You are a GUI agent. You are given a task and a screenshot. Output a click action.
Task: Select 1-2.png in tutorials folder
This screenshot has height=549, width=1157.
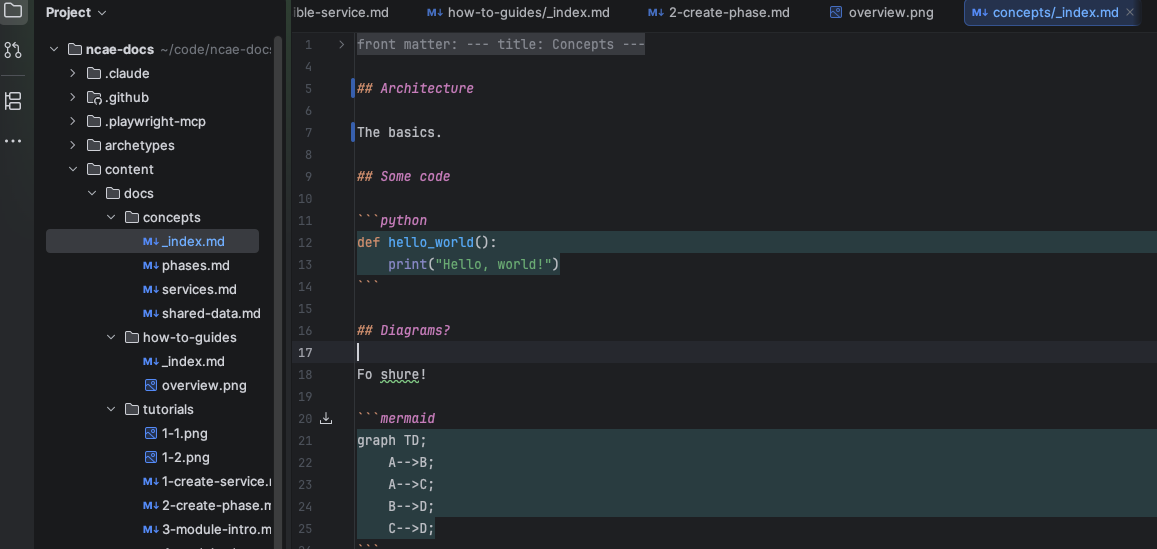pyautogui.click(x=186, y=458)
